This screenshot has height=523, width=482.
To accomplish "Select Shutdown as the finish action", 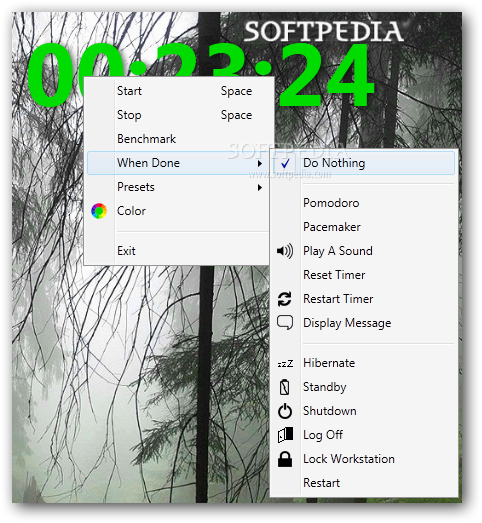I will 364,411.
